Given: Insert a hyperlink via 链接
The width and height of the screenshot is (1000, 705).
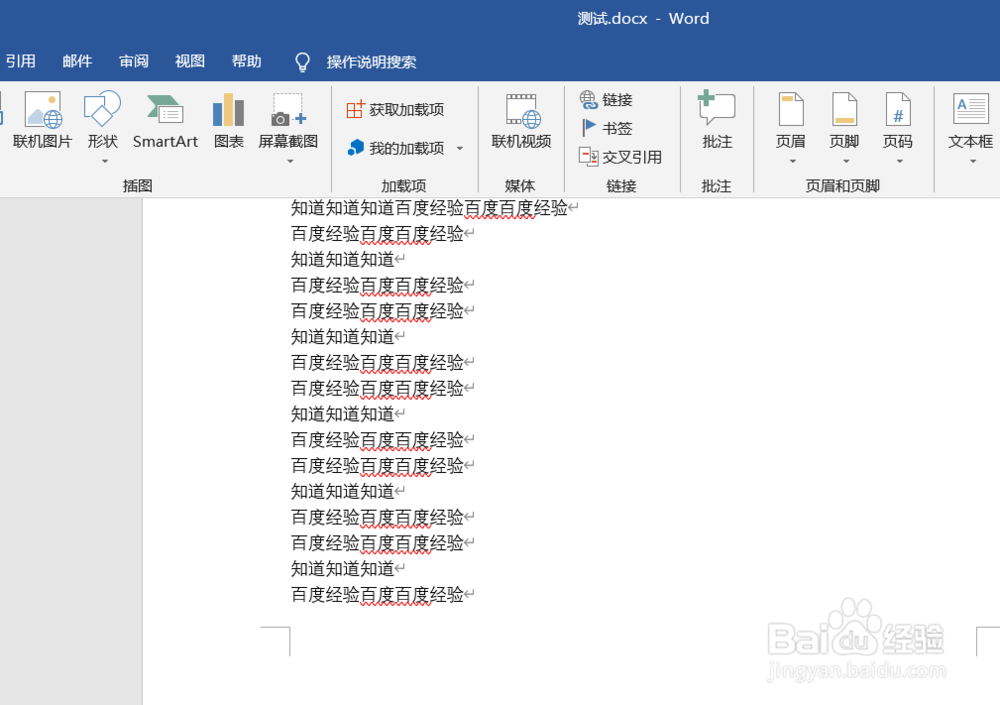Looking at the screenshot, I should [x=606, y=100].
